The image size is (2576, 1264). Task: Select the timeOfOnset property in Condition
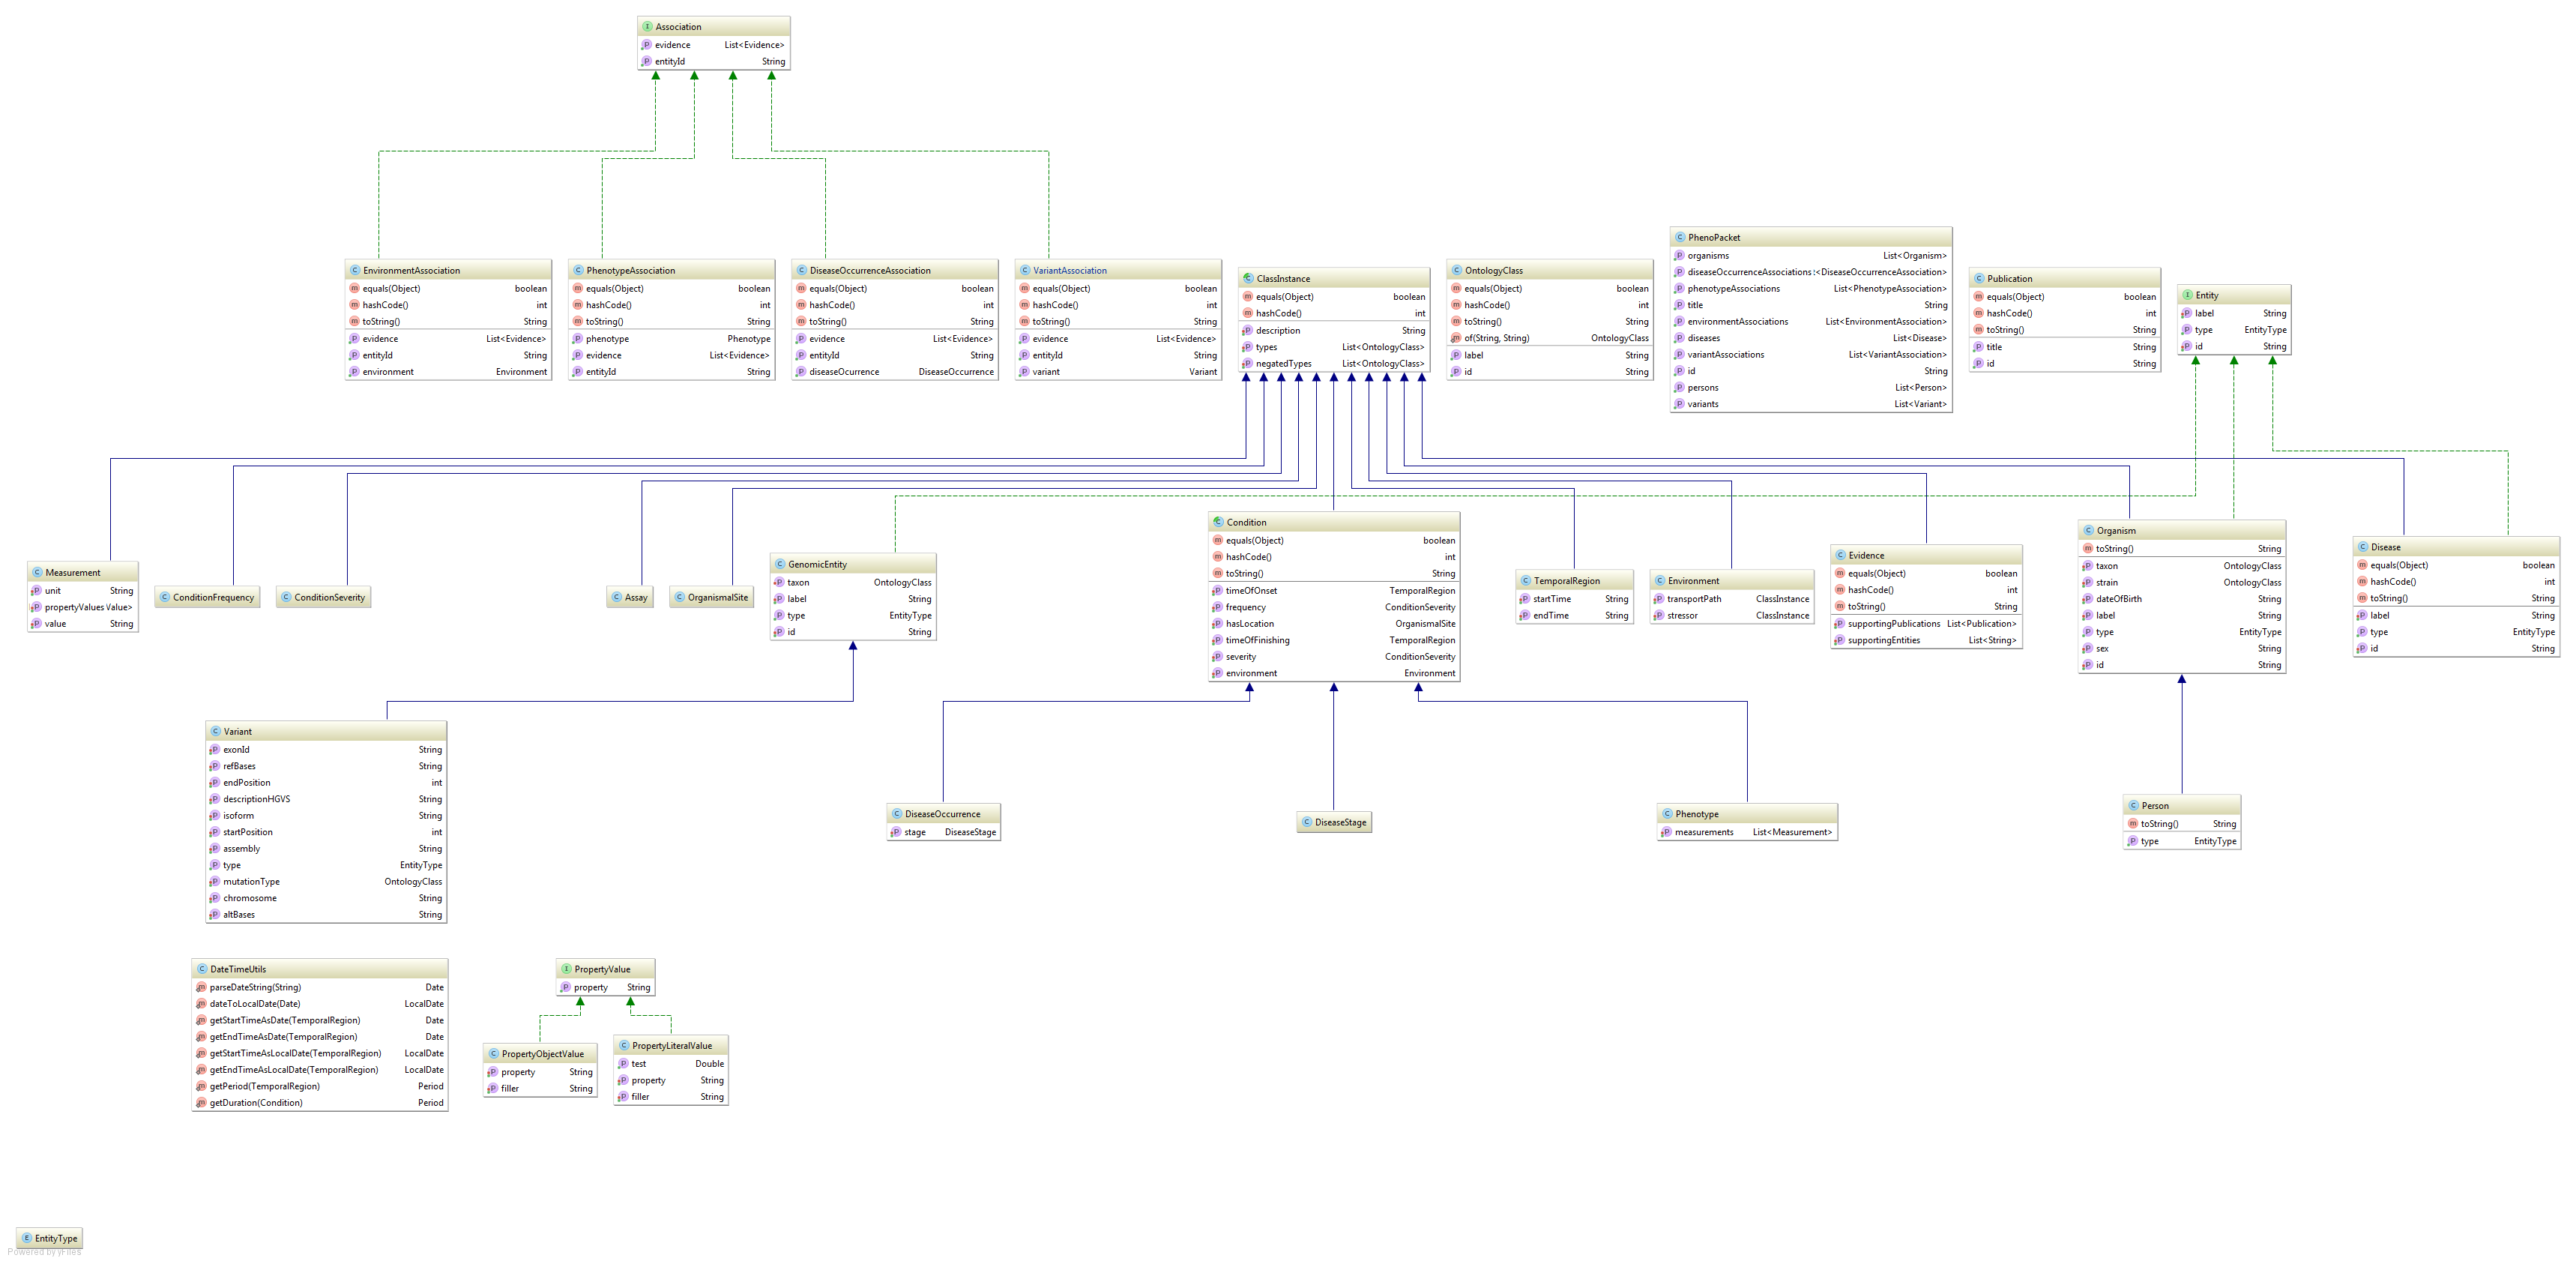coord(1251,591)
